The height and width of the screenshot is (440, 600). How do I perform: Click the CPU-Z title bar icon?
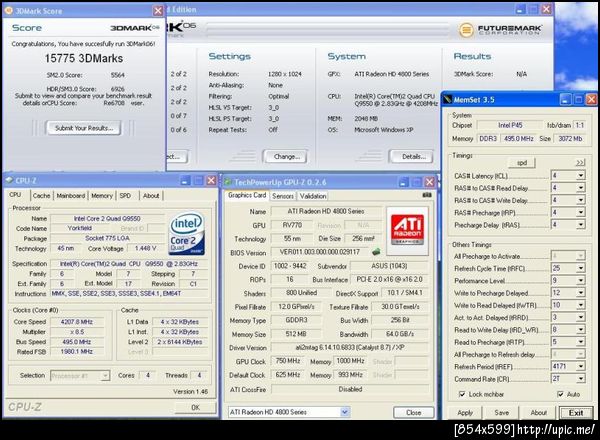(x=10, y=181)
